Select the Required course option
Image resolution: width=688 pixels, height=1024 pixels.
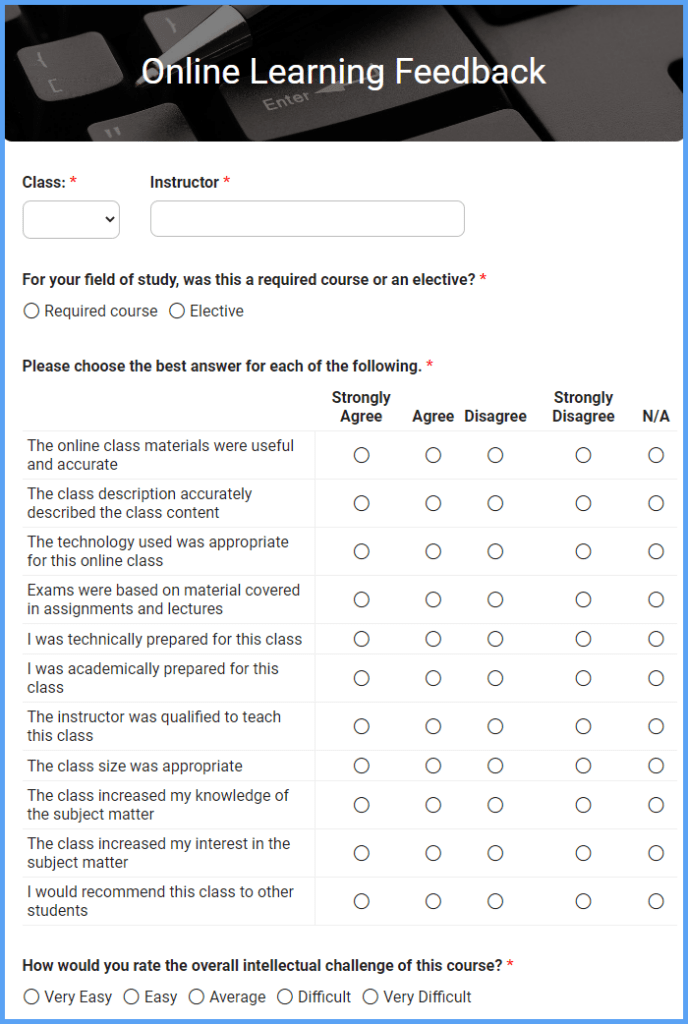(31, 311)
